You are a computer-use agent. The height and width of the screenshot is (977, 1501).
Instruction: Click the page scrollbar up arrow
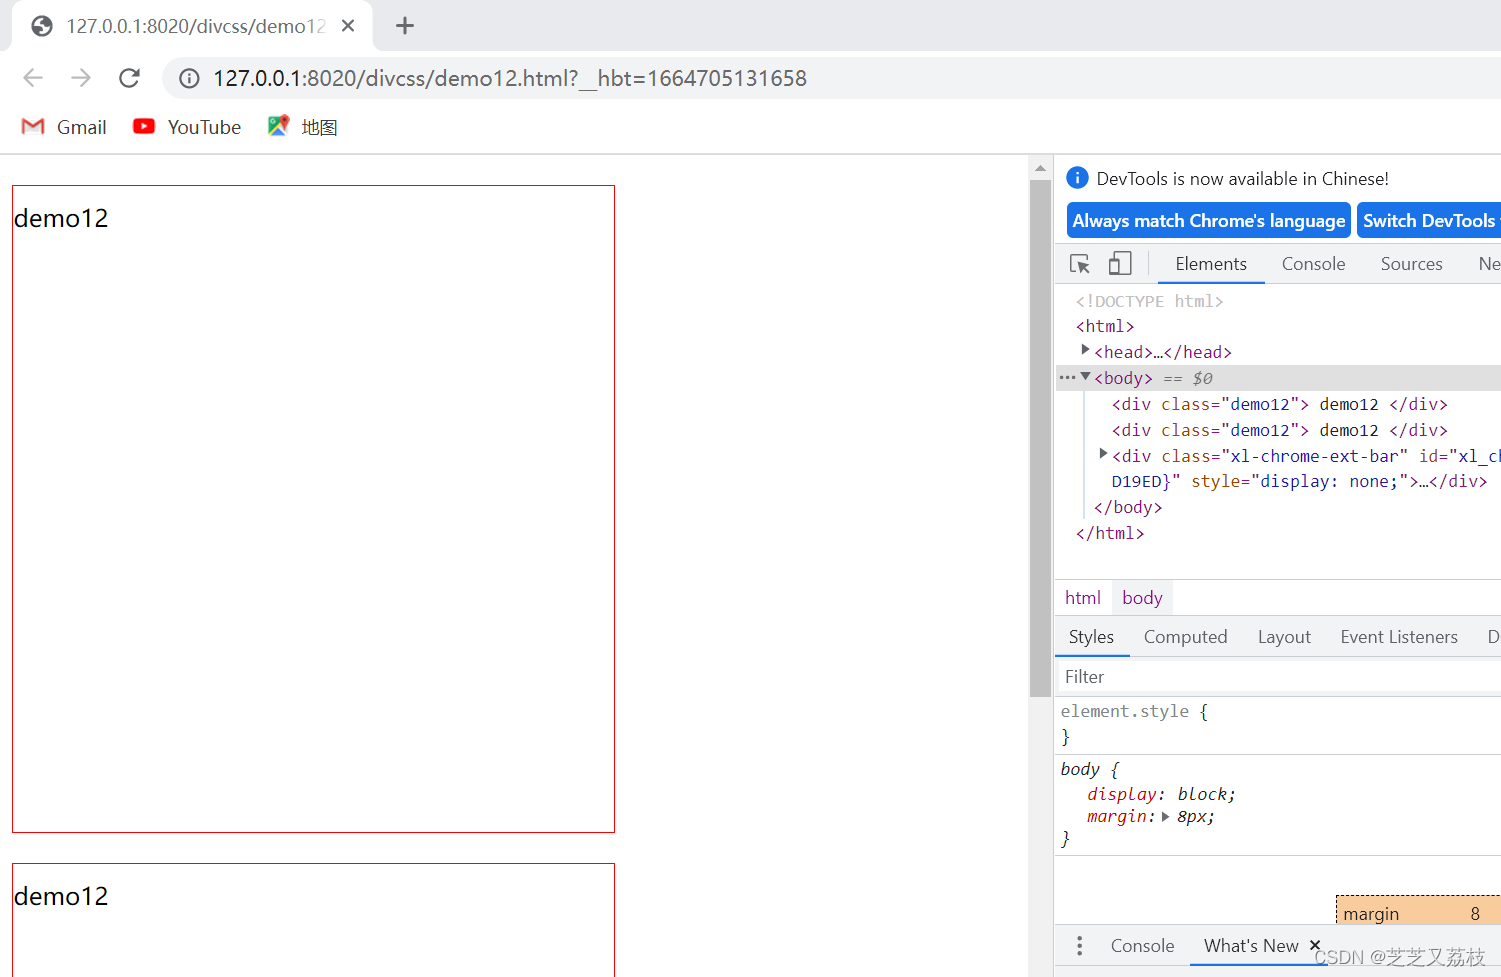pyautogui.click(x=1040, y=168)
